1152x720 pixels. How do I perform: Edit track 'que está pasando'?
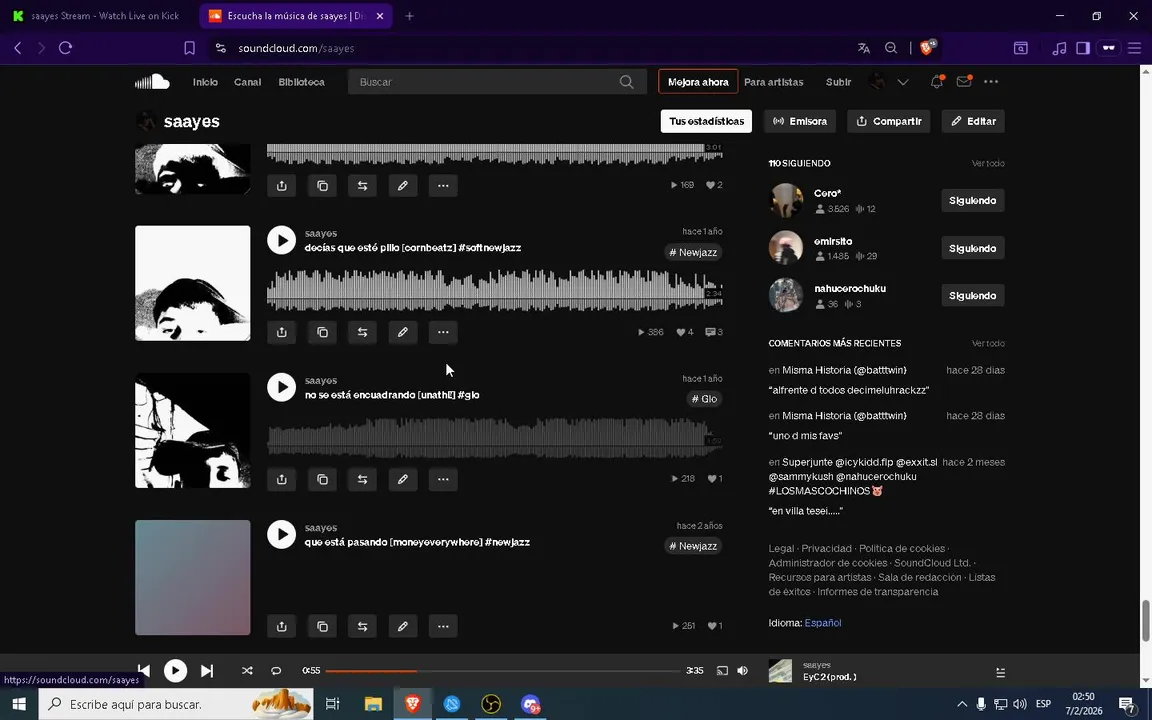403,626
